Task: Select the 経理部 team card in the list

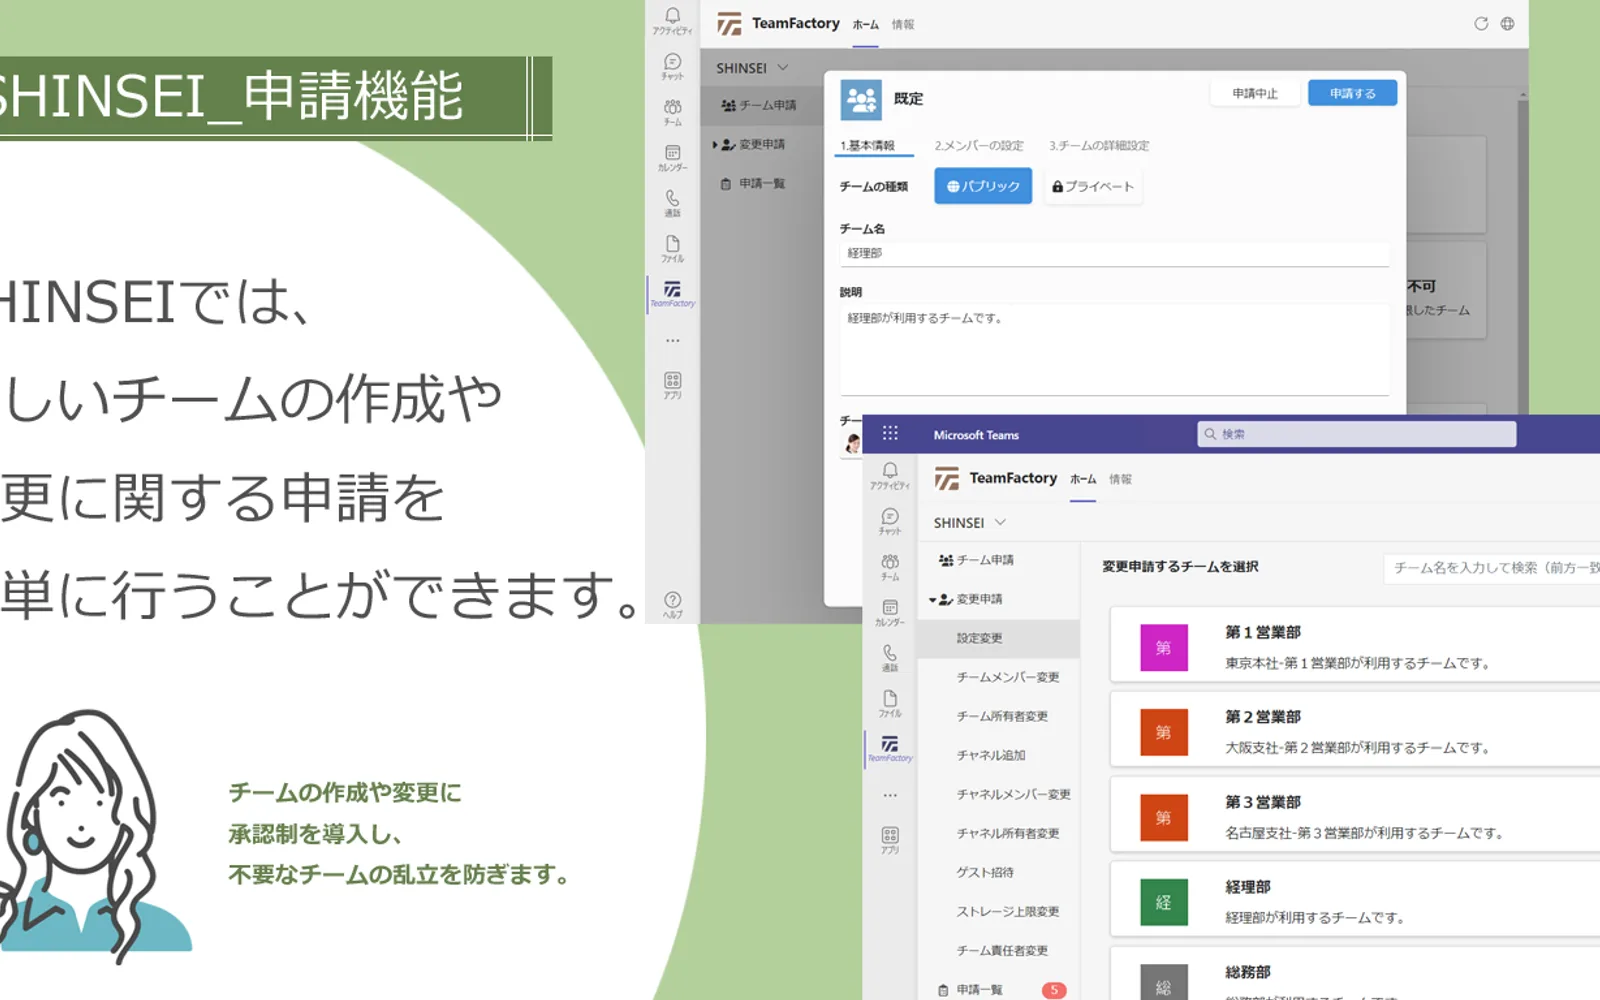Action: coord(1355,901)
